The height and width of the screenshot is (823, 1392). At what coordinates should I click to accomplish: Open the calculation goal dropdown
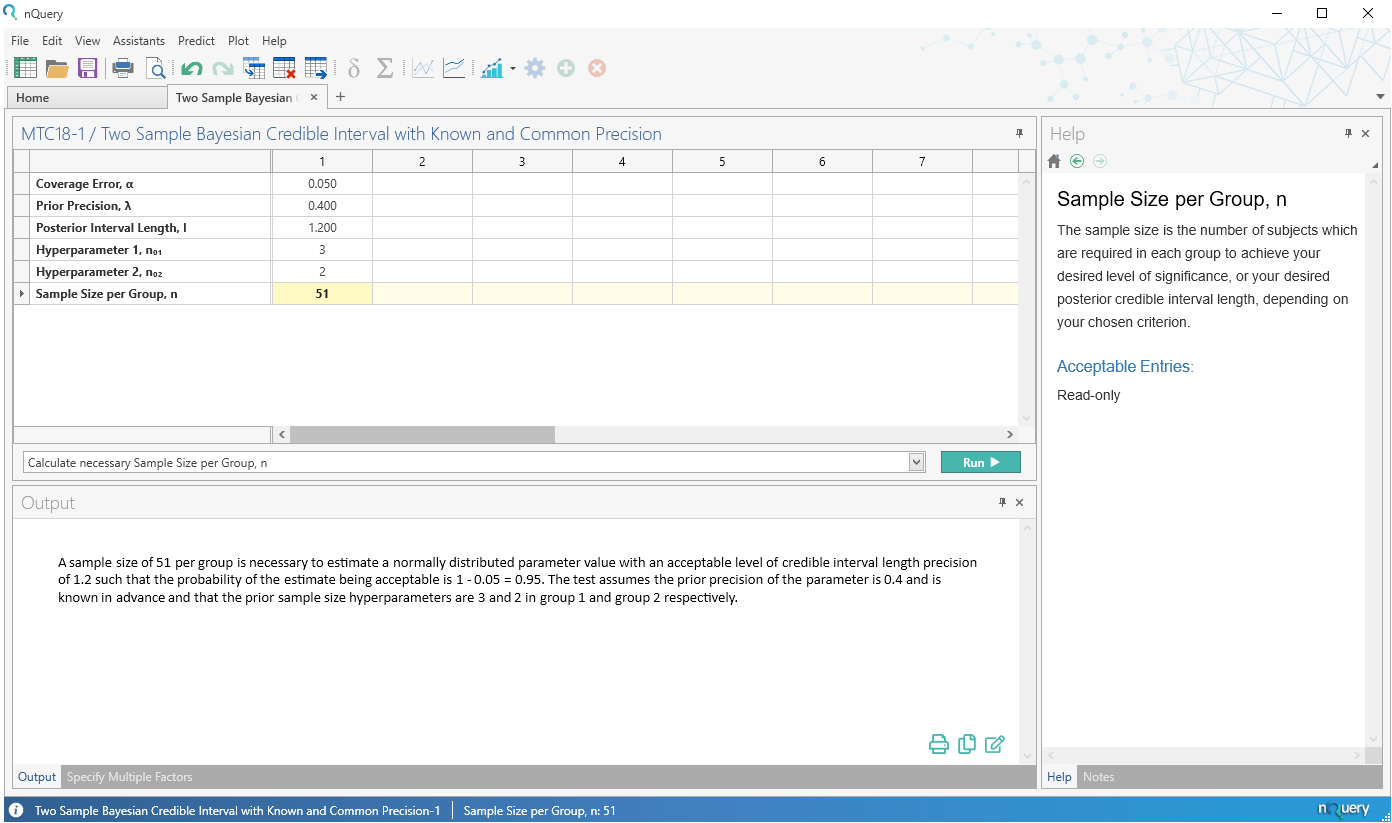(915, 461)
